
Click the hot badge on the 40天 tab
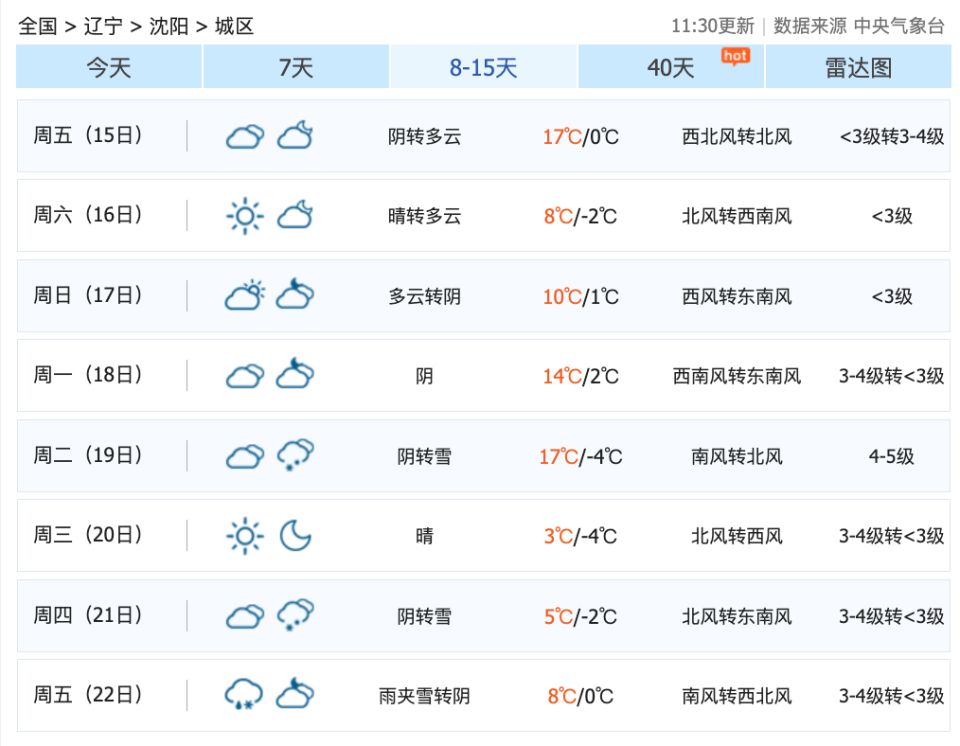click(x=736, y=57)
